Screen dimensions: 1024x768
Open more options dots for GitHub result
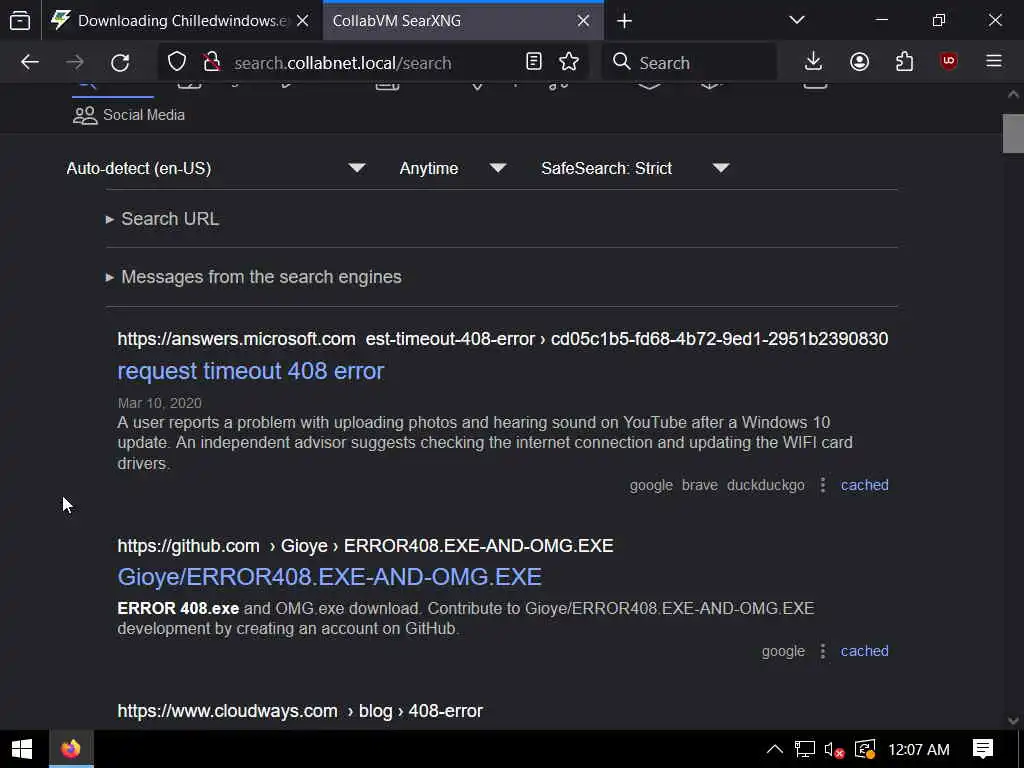[823, 651]
